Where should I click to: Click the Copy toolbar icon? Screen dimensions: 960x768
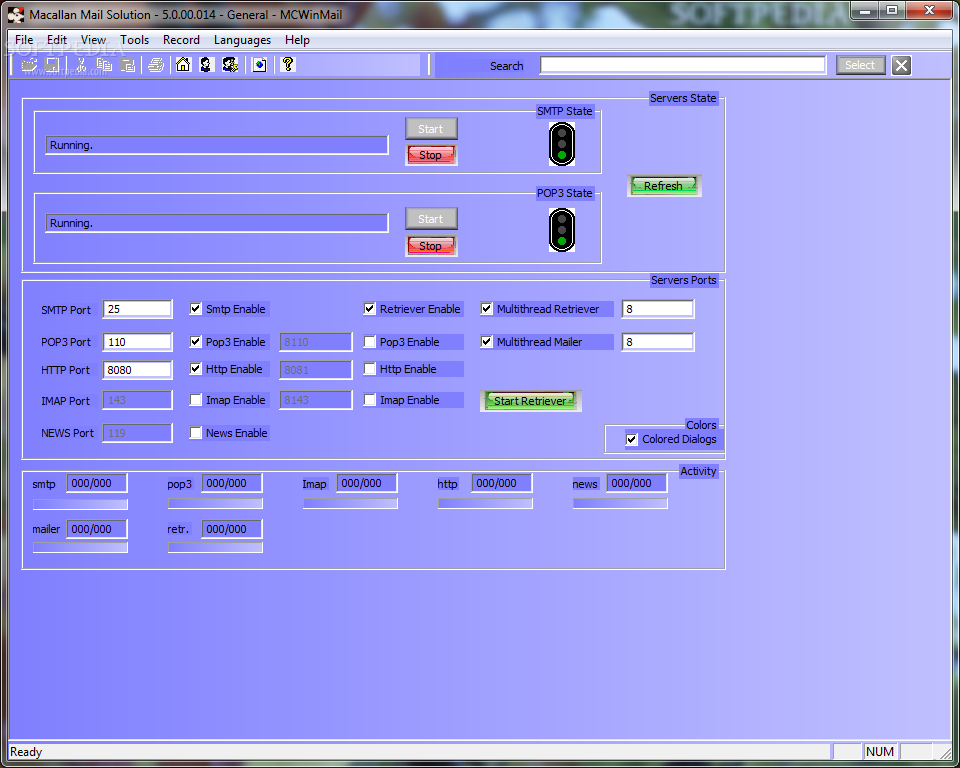tap(104, 65)
